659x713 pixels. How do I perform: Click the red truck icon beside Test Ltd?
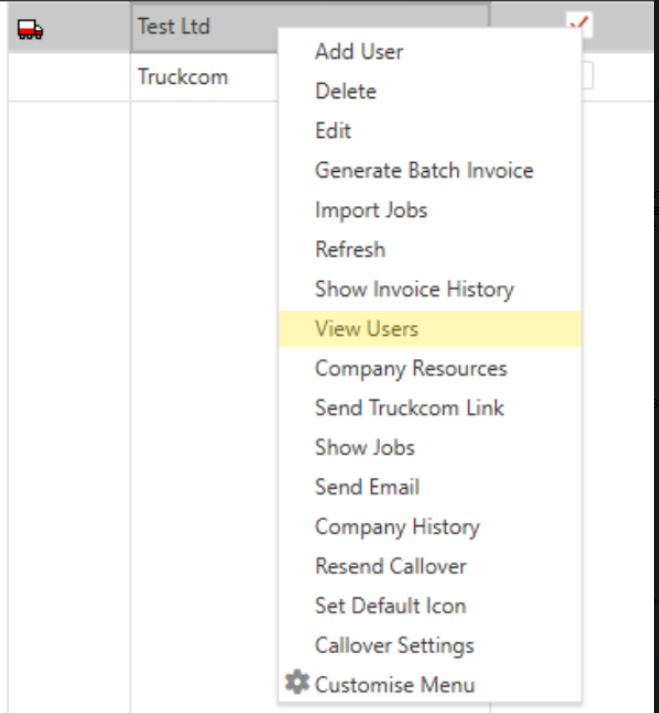coord(30,30)
